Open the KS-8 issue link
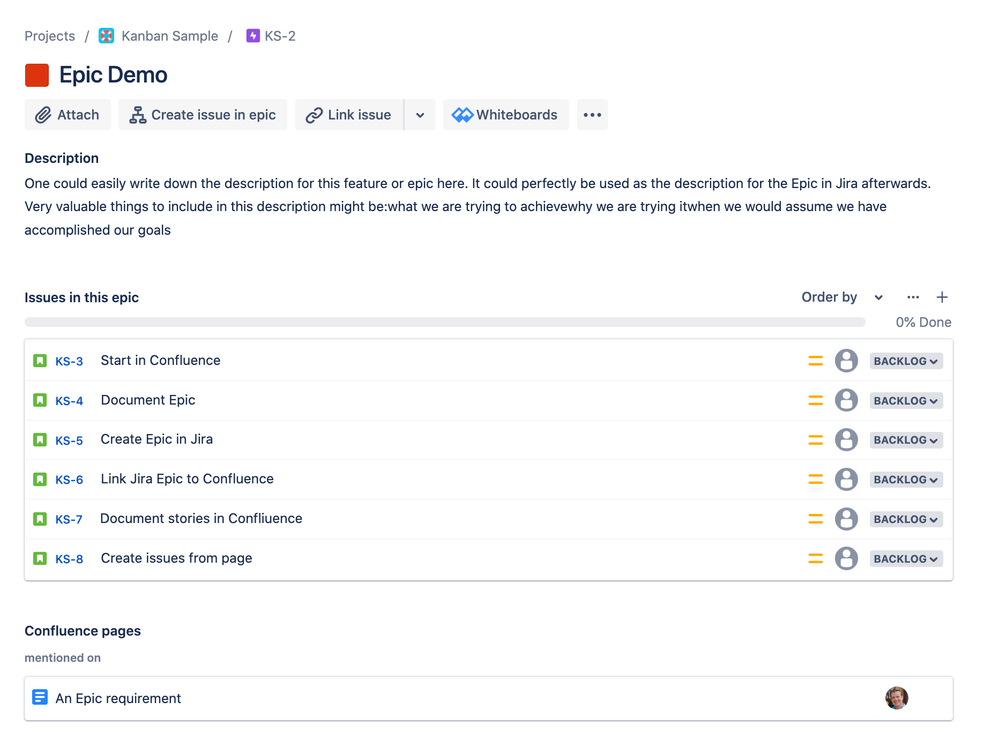The width and height of the screenshot is (999, 747). click(x=69, y=559)
